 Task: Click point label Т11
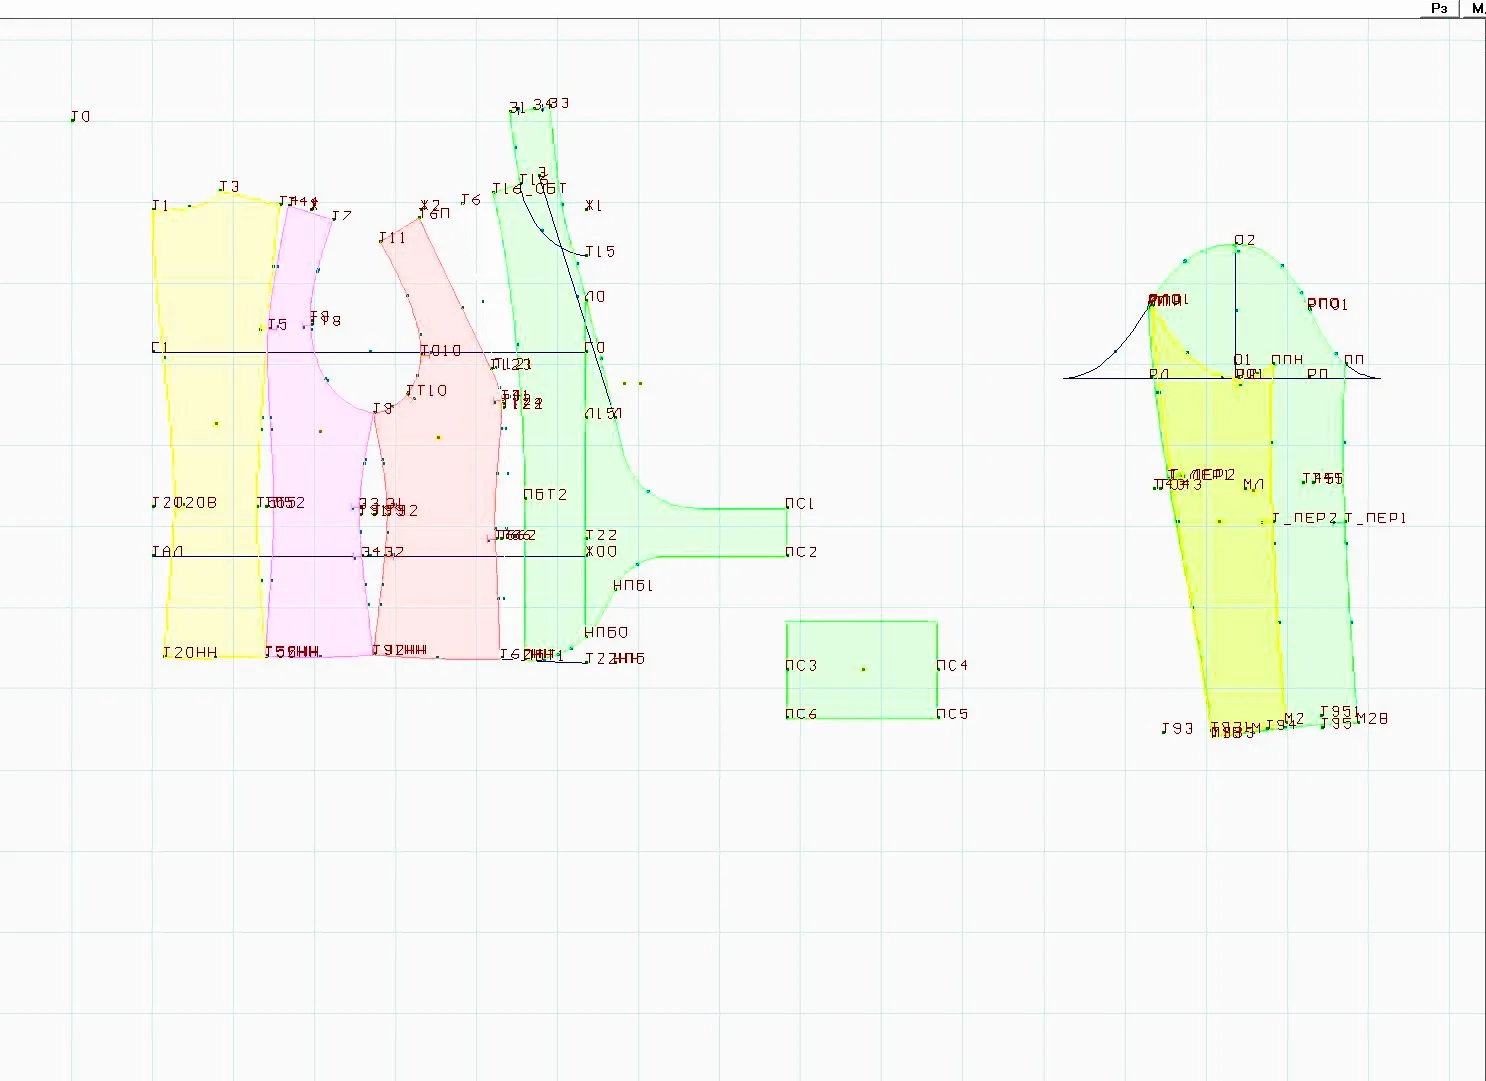pos(393,238)
